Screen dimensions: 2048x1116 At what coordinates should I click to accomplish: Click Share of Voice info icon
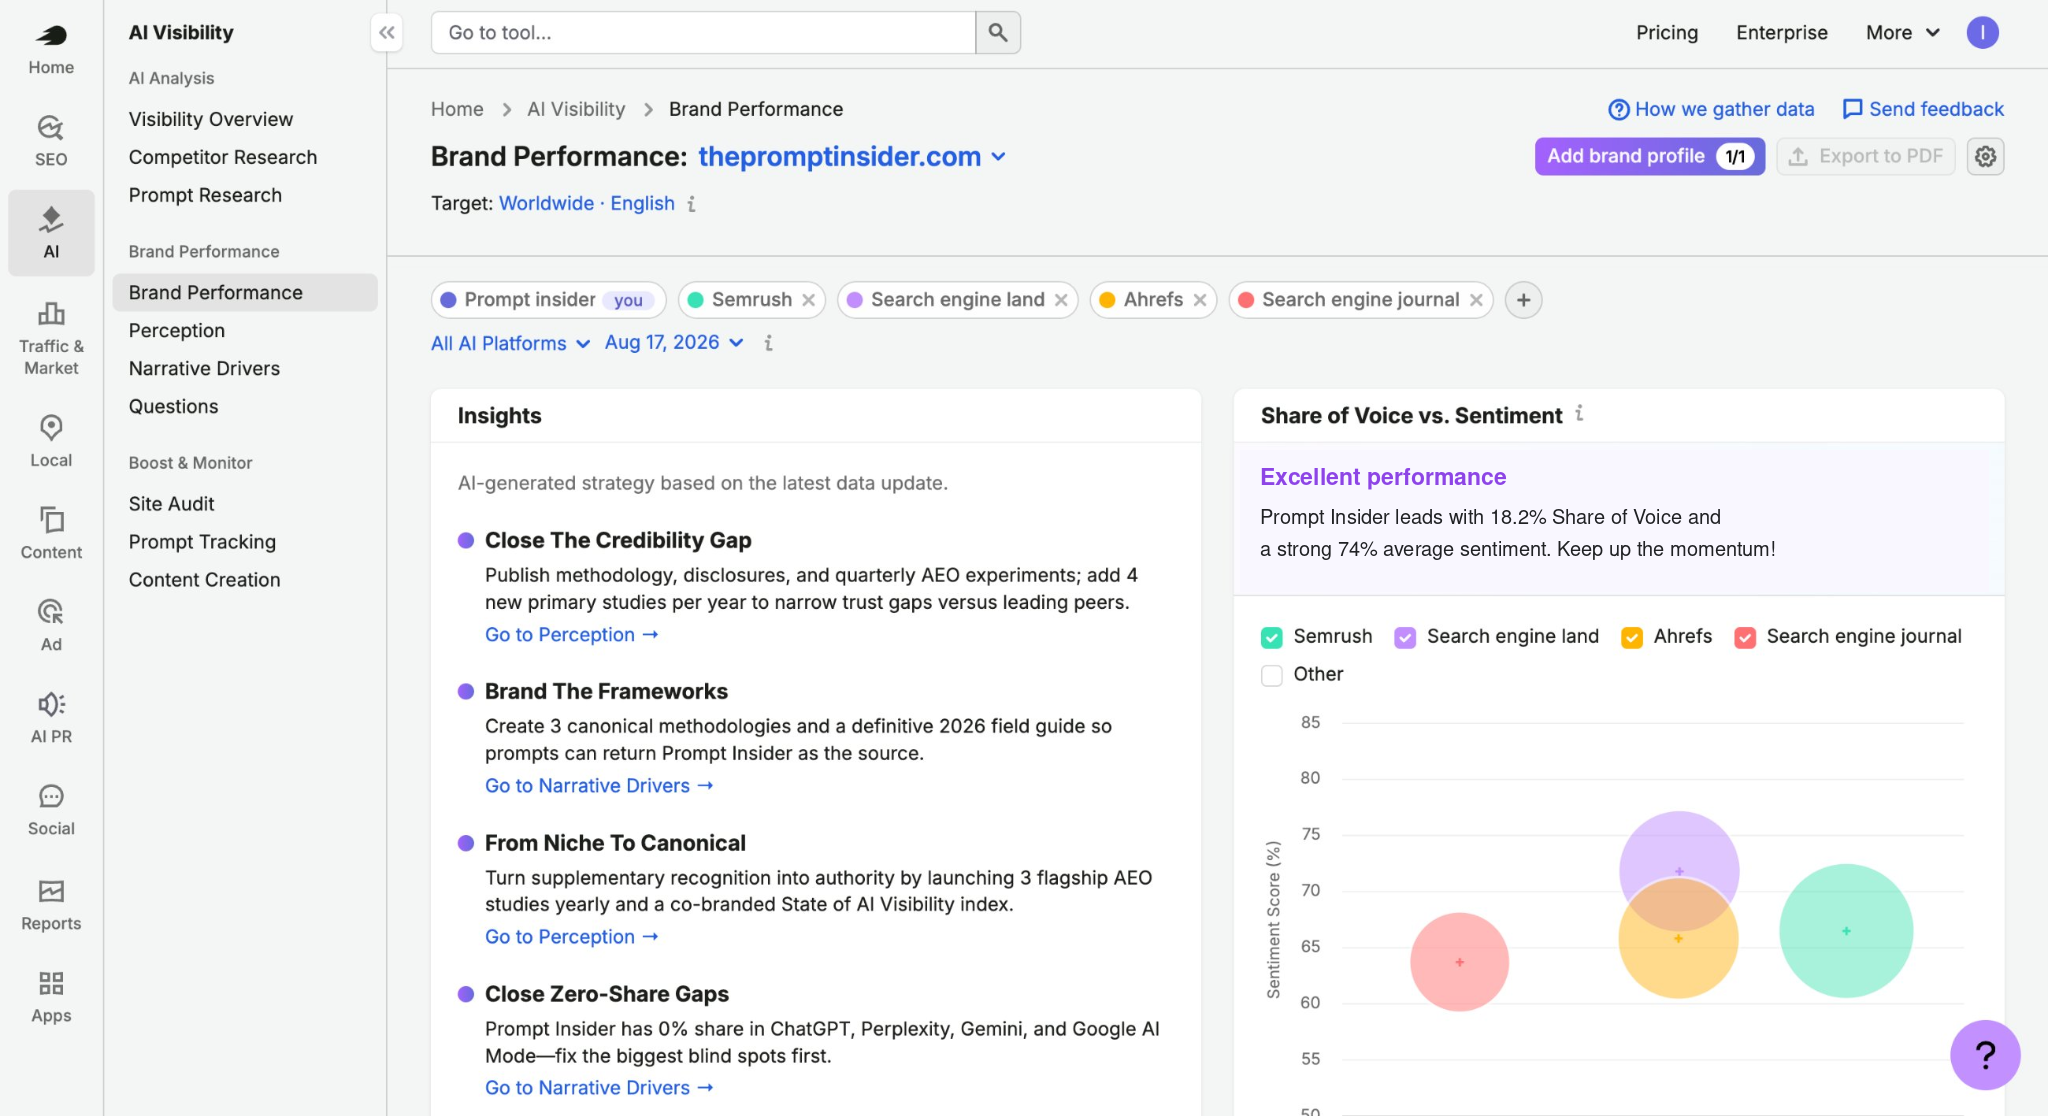coord(1579,413)
